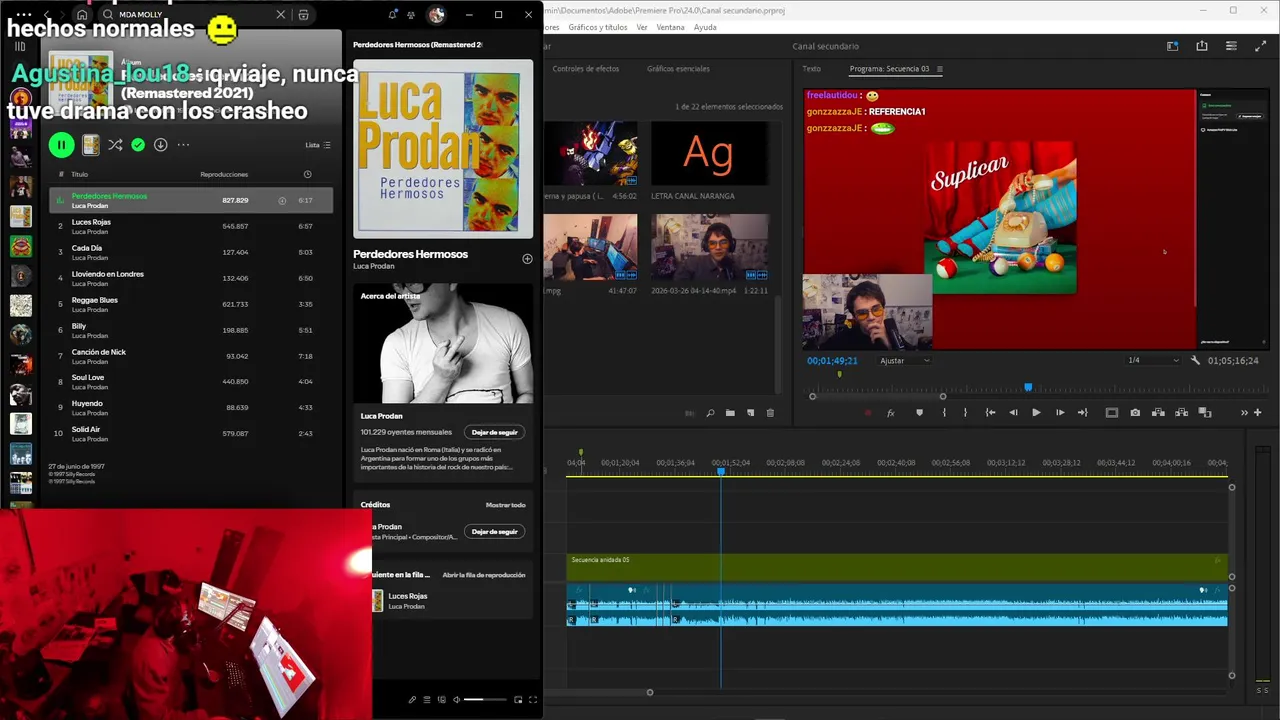Open Premiere Quick Export share icon

1201,46
